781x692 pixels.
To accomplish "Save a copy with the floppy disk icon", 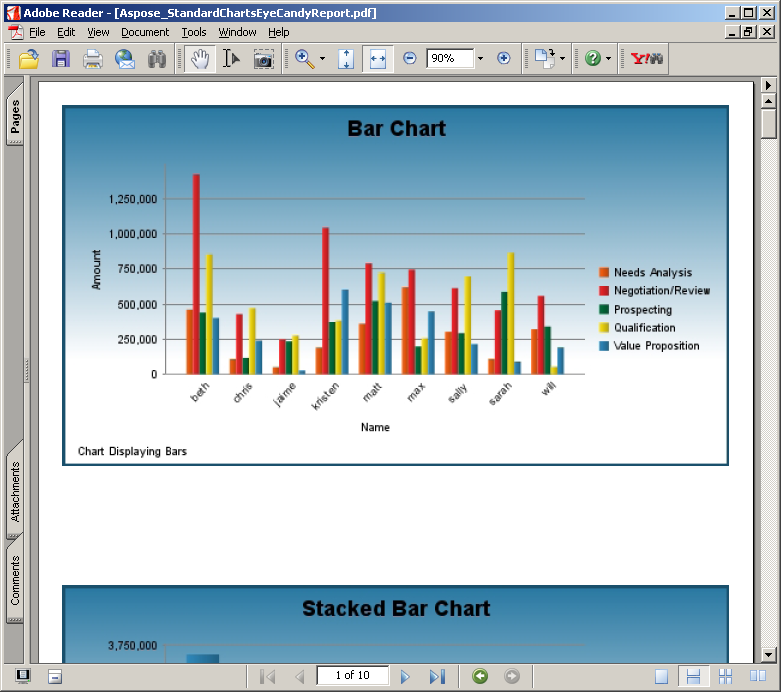I will point(61,59).
